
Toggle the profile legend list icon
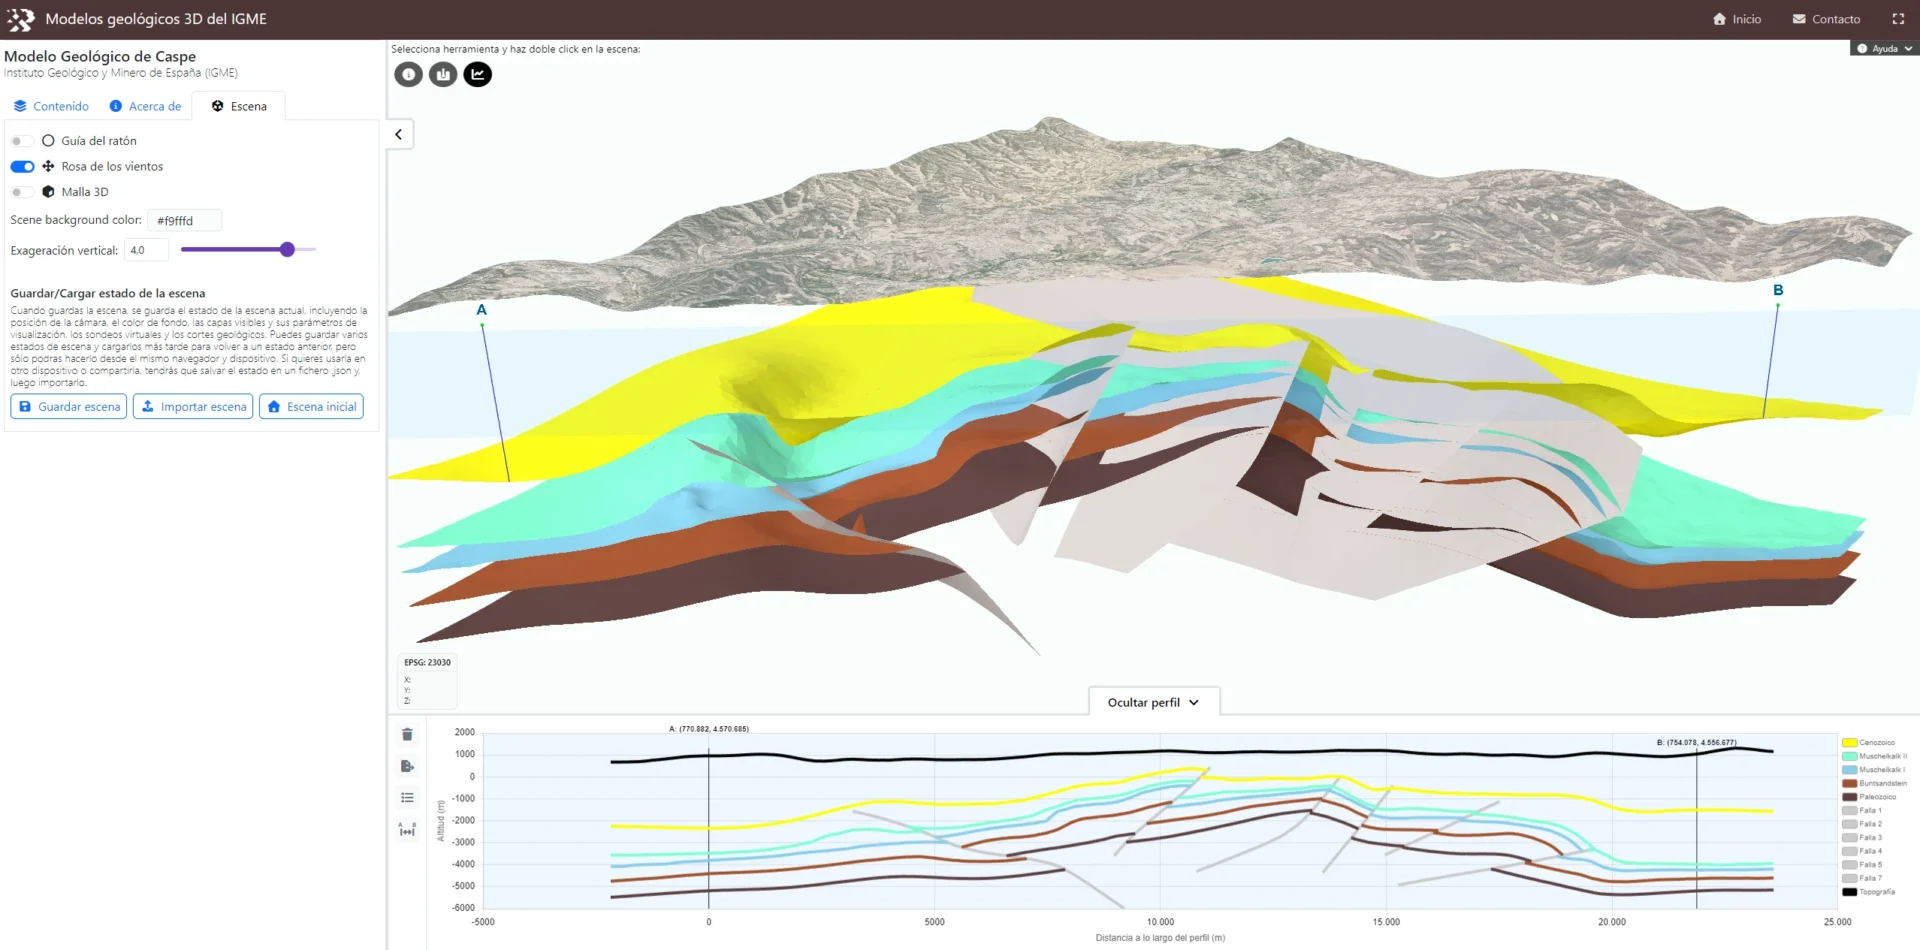click(407, 798)
